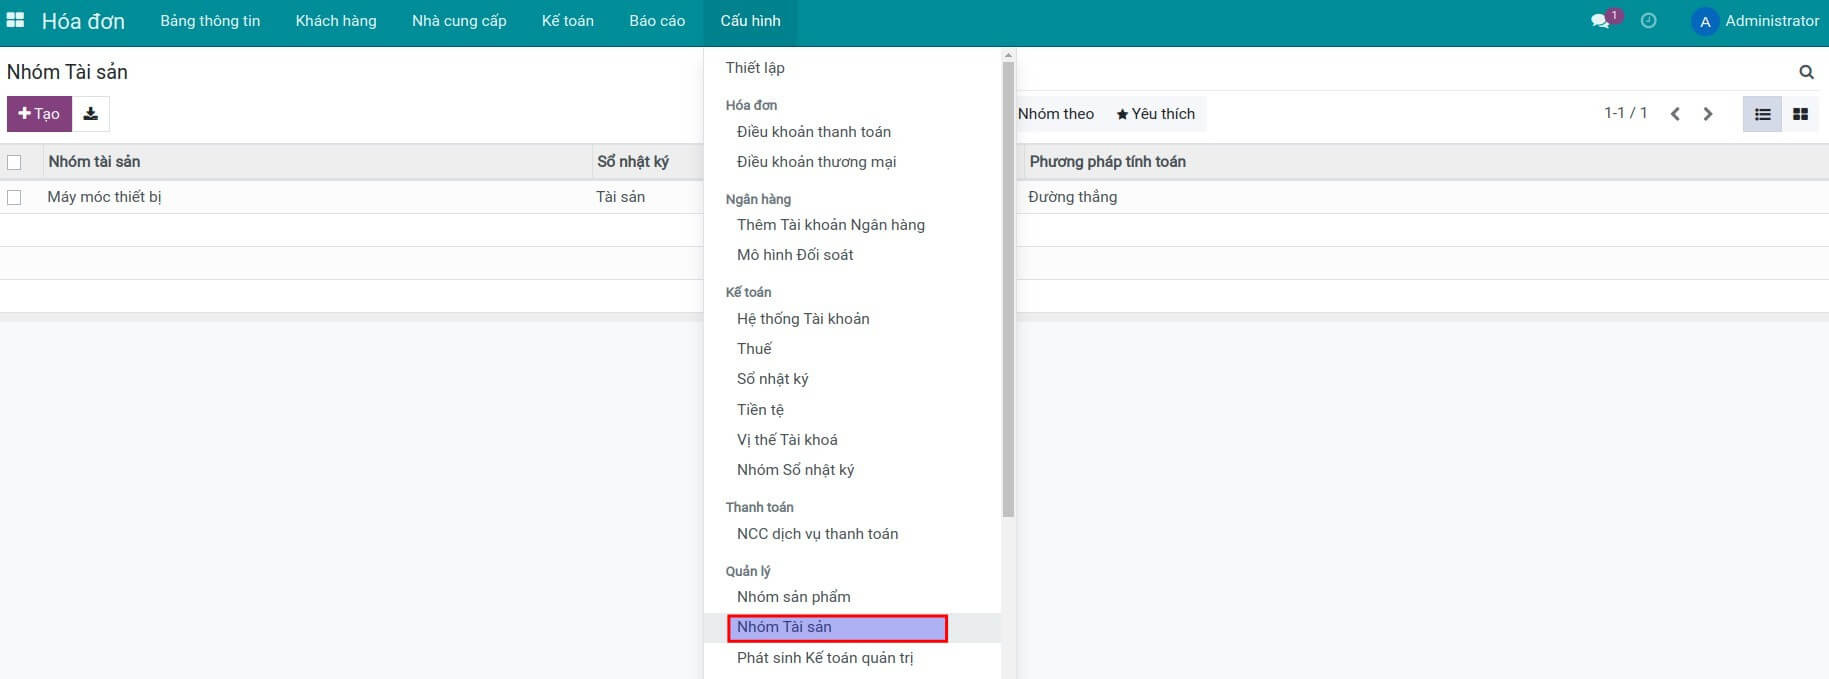The width and height of the screenshot is (1829, 679).
Task: Switch to kanban view icon
Action: (1800, 114)
